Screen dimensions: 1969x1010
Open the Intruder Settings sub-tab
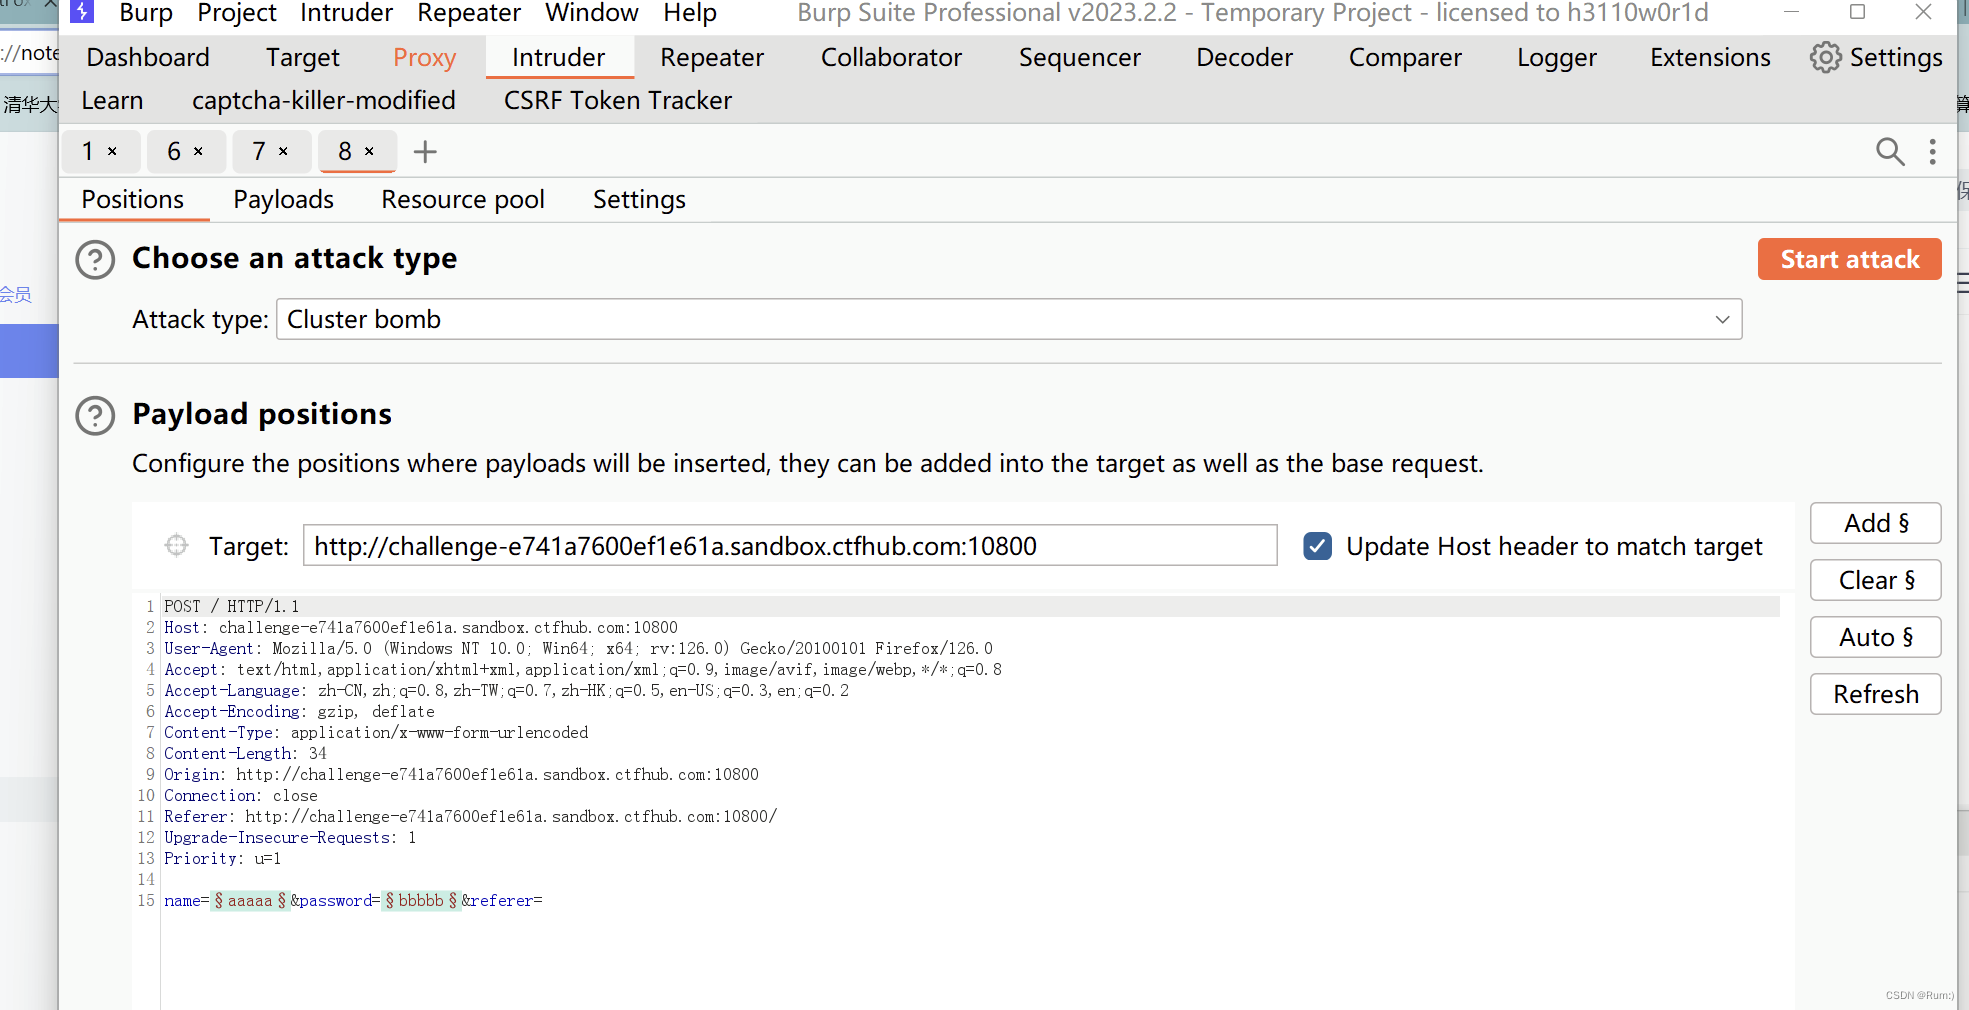point(639,199)
